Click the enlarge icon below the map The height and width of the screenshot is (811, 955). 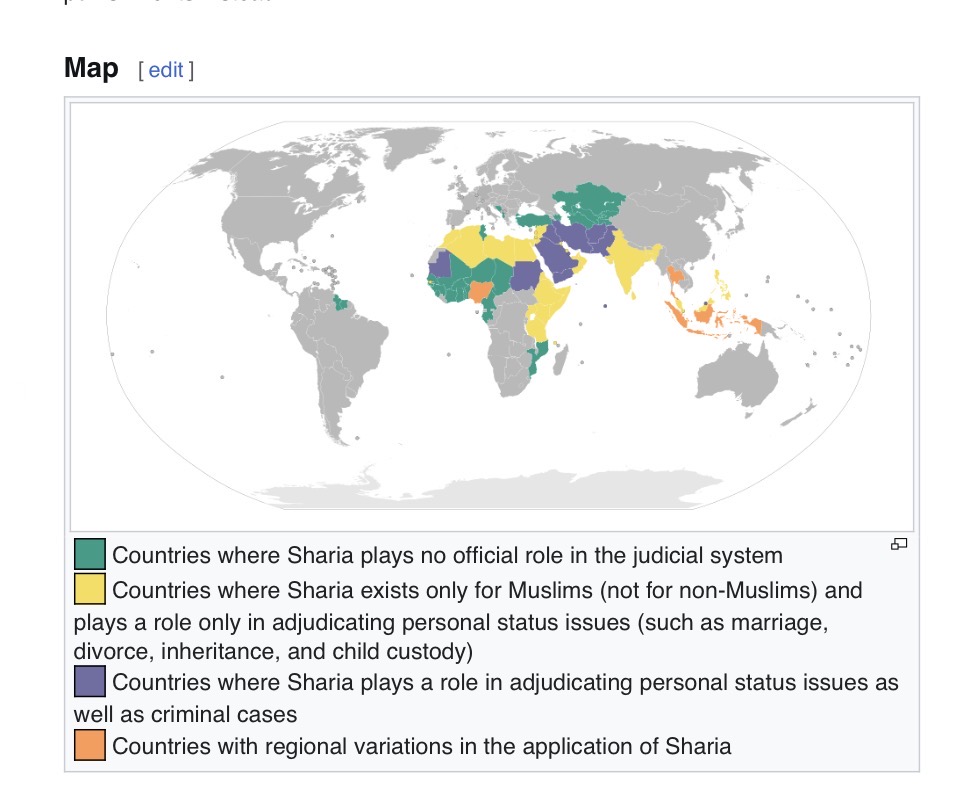coord(899,544)
